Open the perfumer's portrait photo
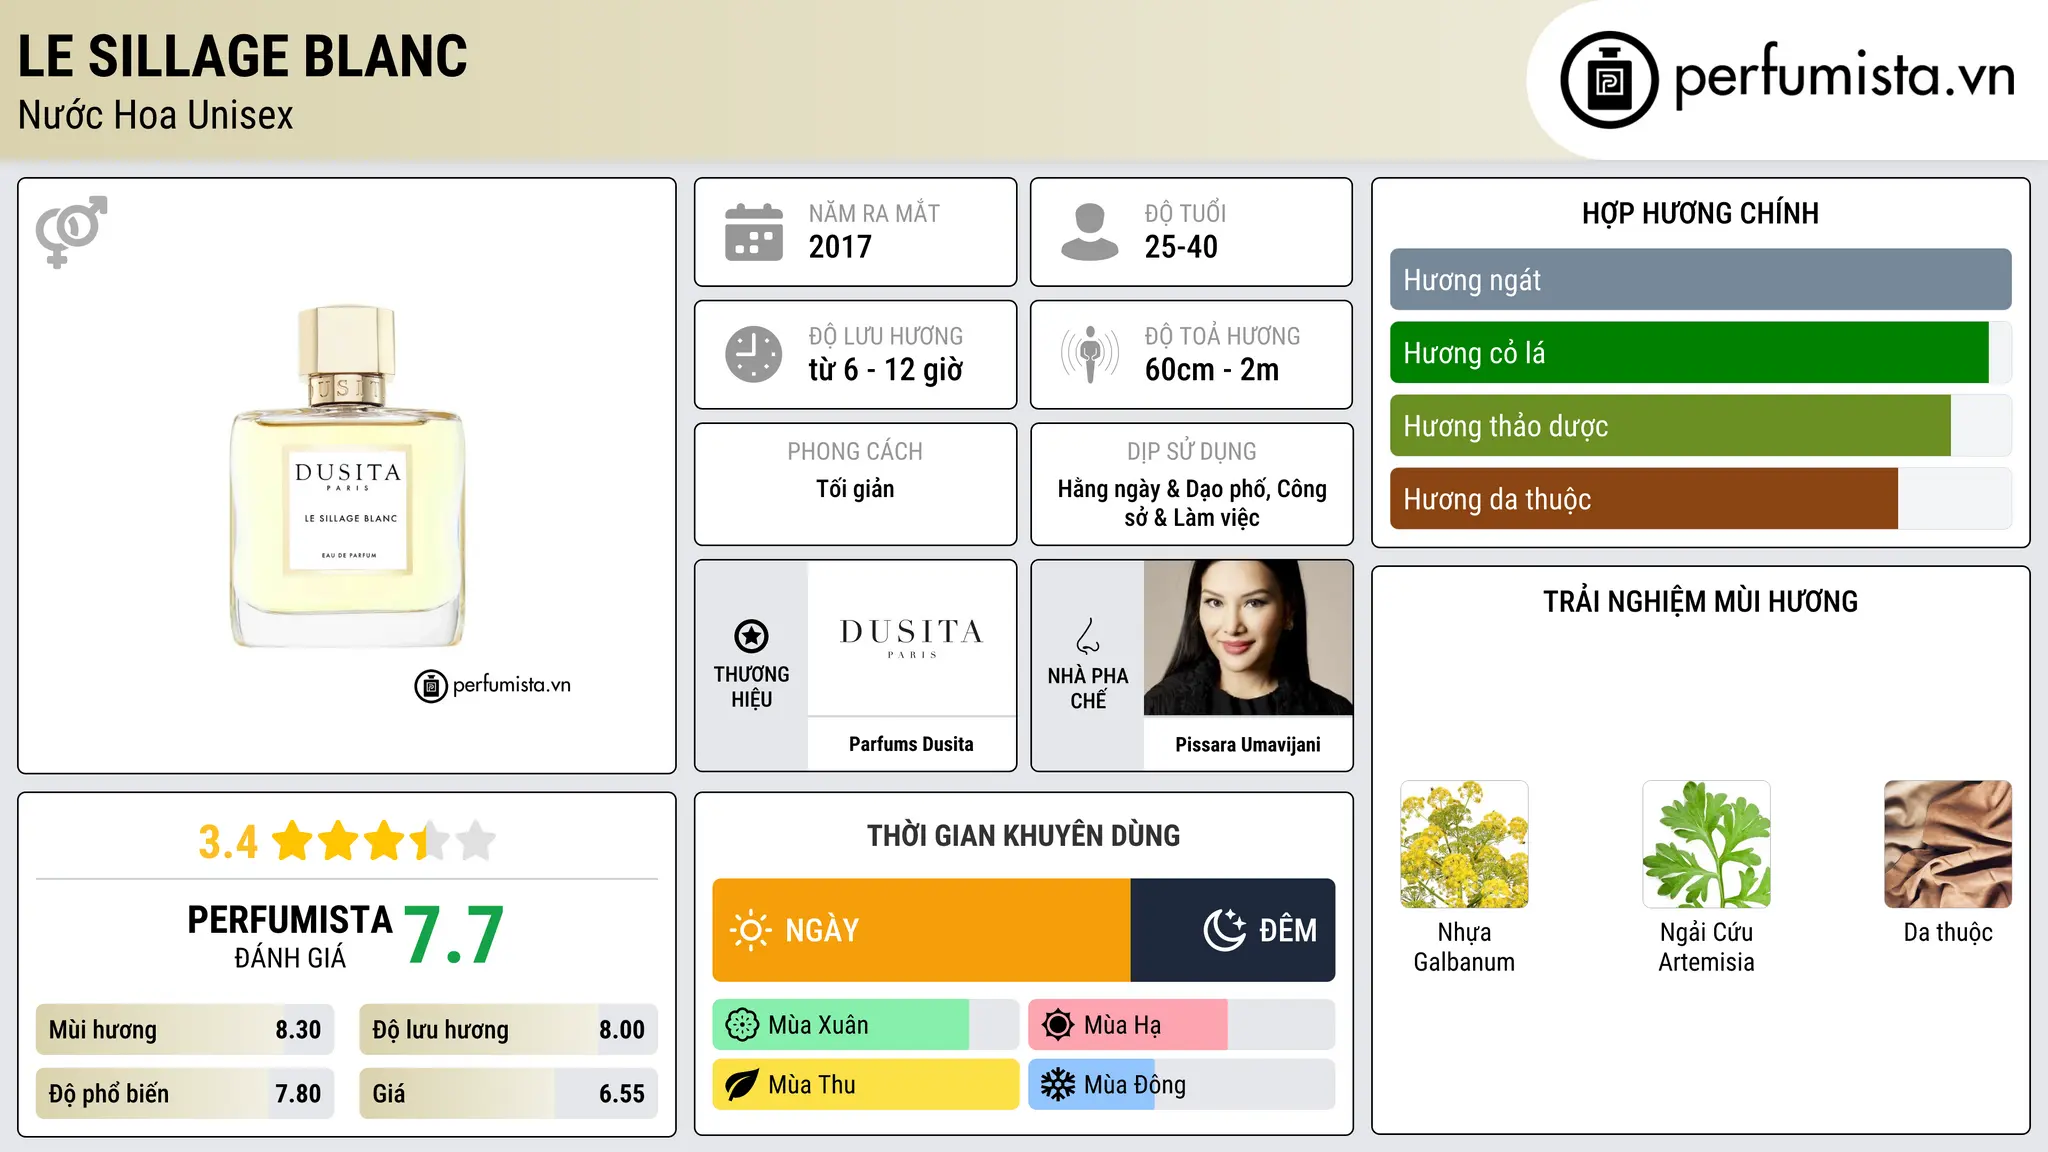This screenshot has height=1152, width=2048. pyautogui.click(x=1248, y=637)
